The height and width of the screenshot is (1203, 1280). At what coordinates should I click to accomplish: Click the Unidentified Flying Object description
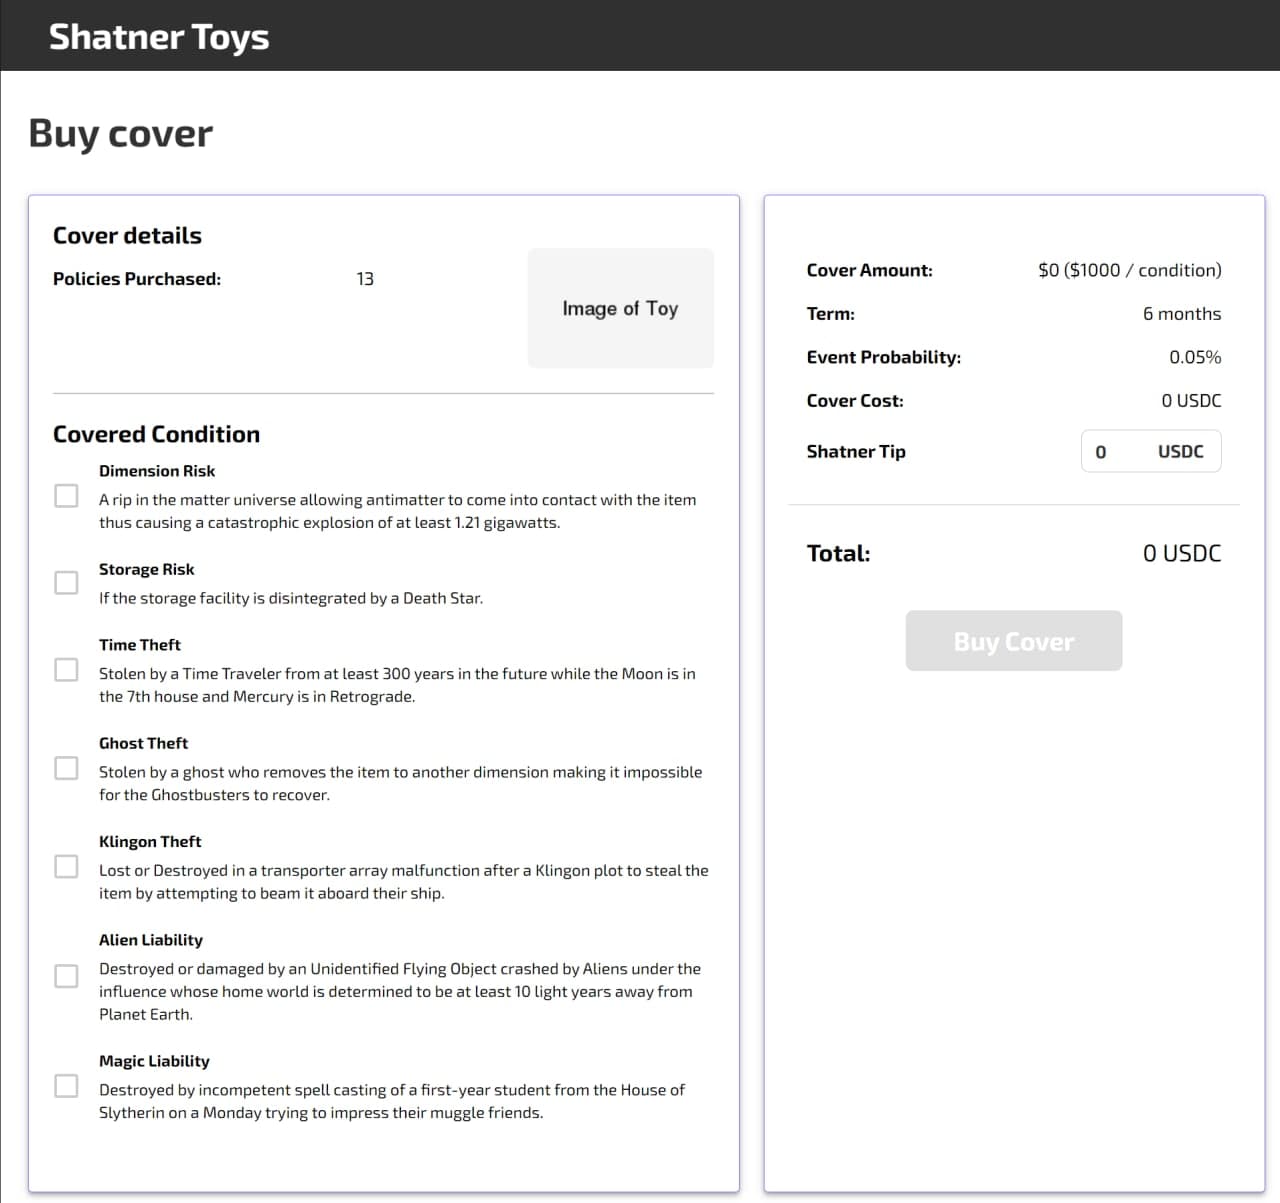point(400,991)
